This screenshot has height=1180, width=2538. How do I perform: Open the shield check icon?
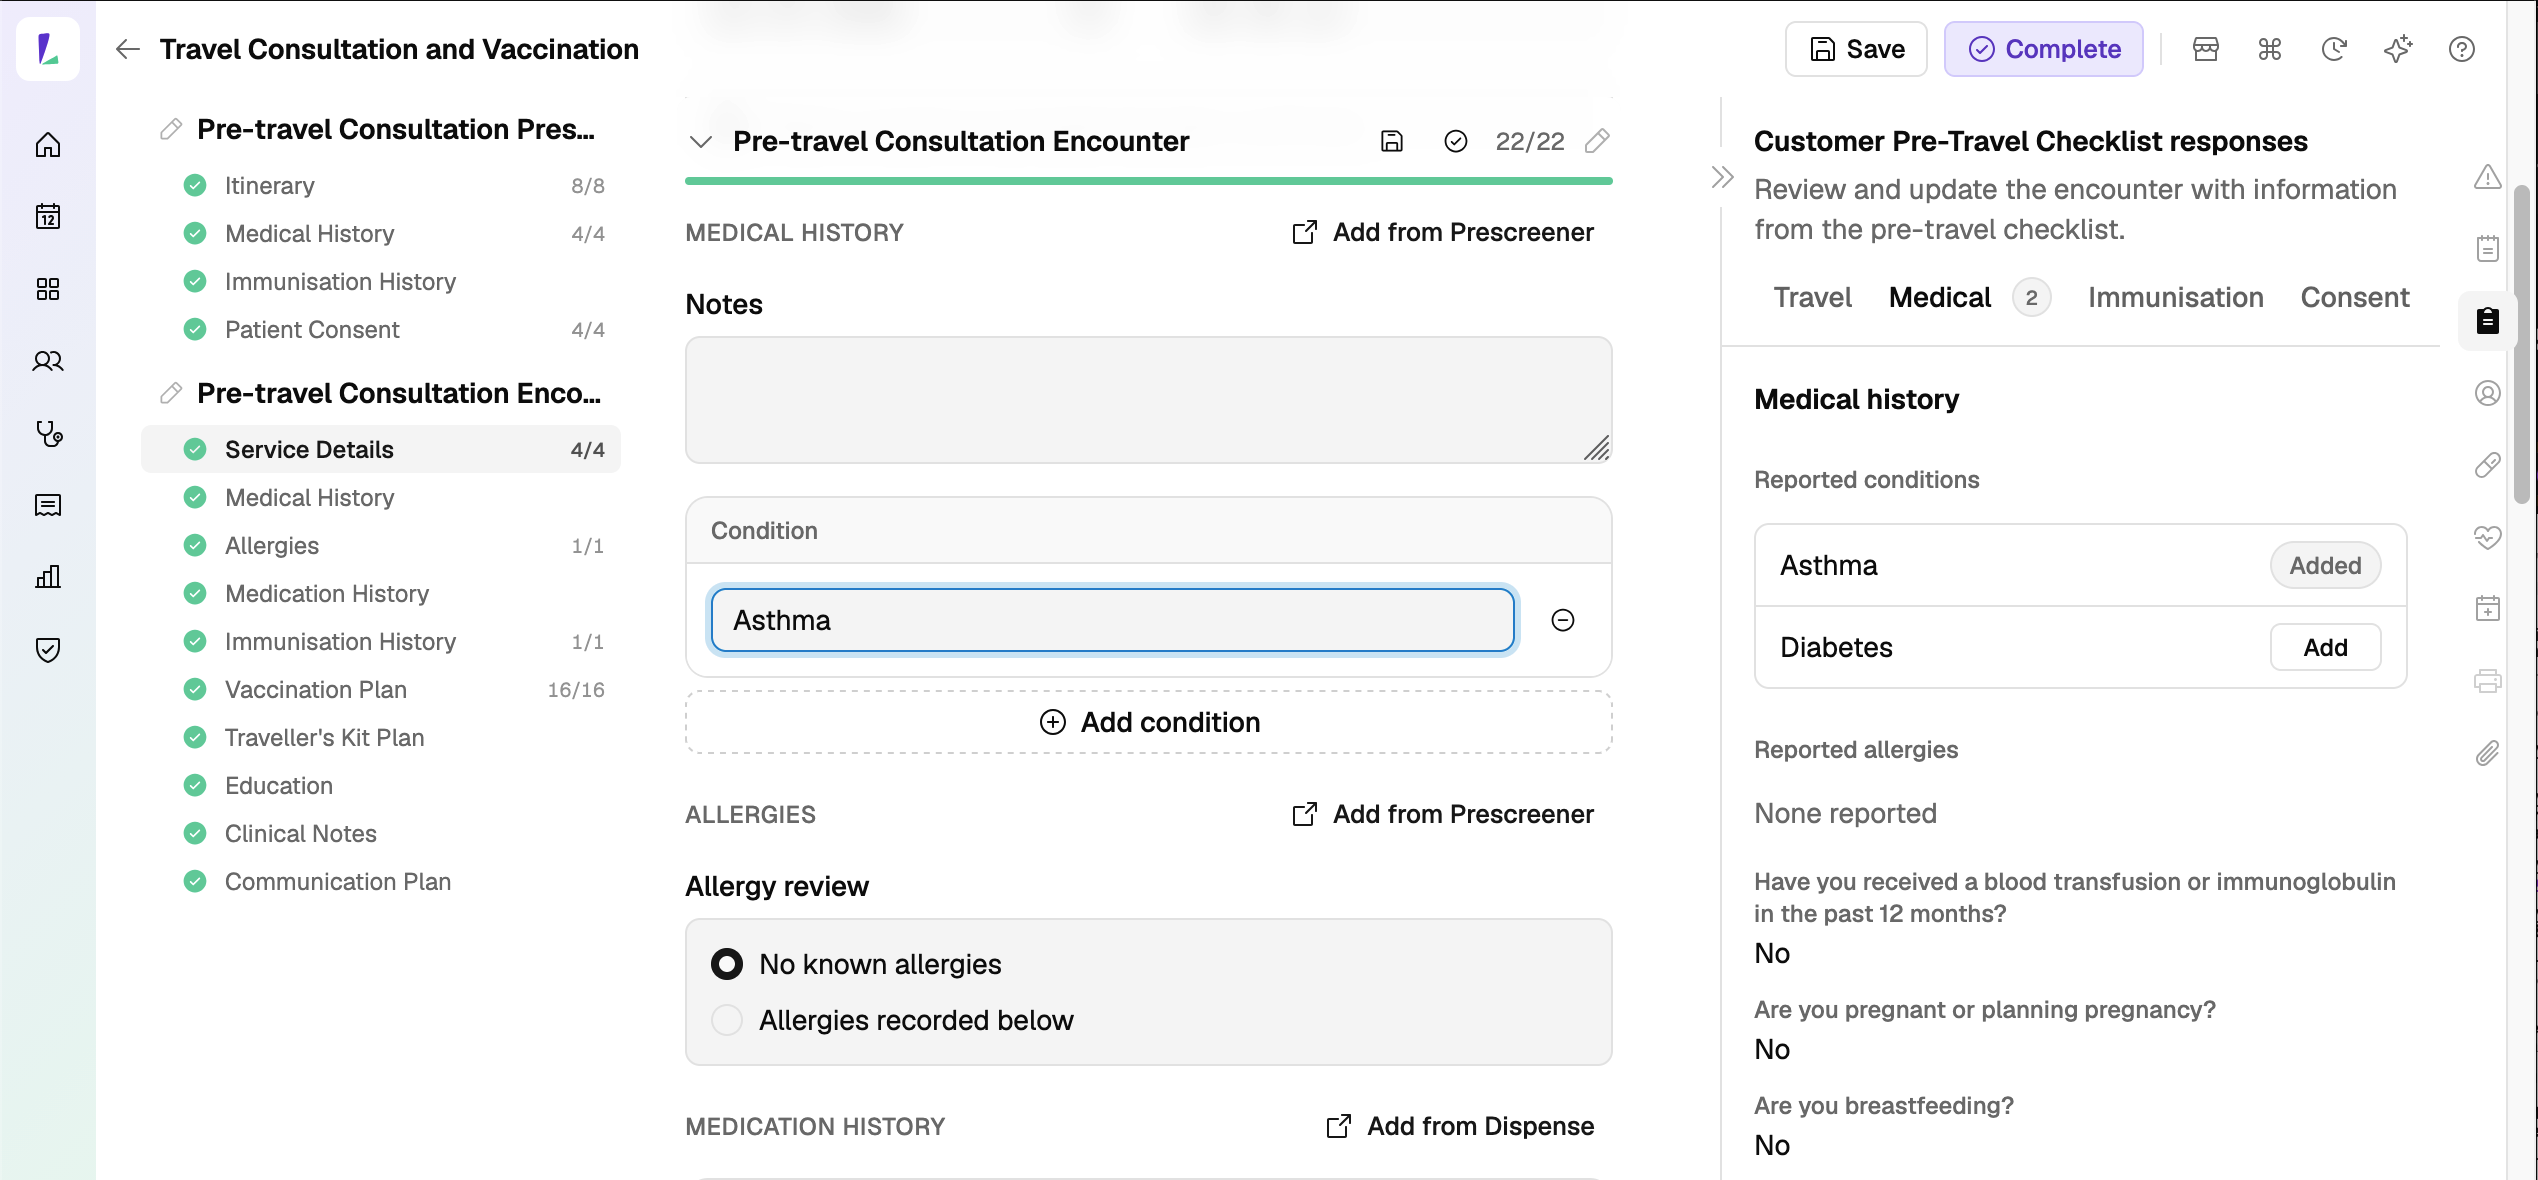pyautogui.click(x=48, y=650)
